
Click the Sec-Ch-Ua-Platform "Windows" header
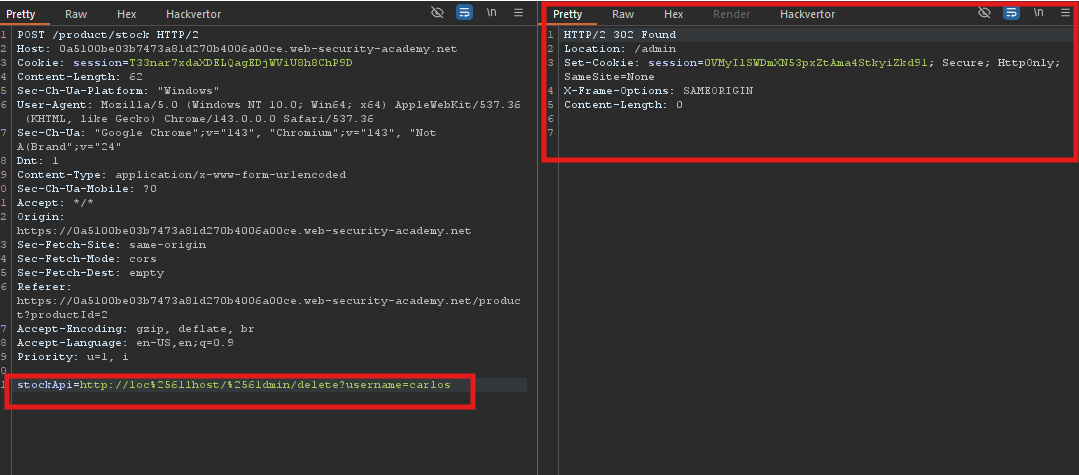pyautogui.click(x=118, y=91)
